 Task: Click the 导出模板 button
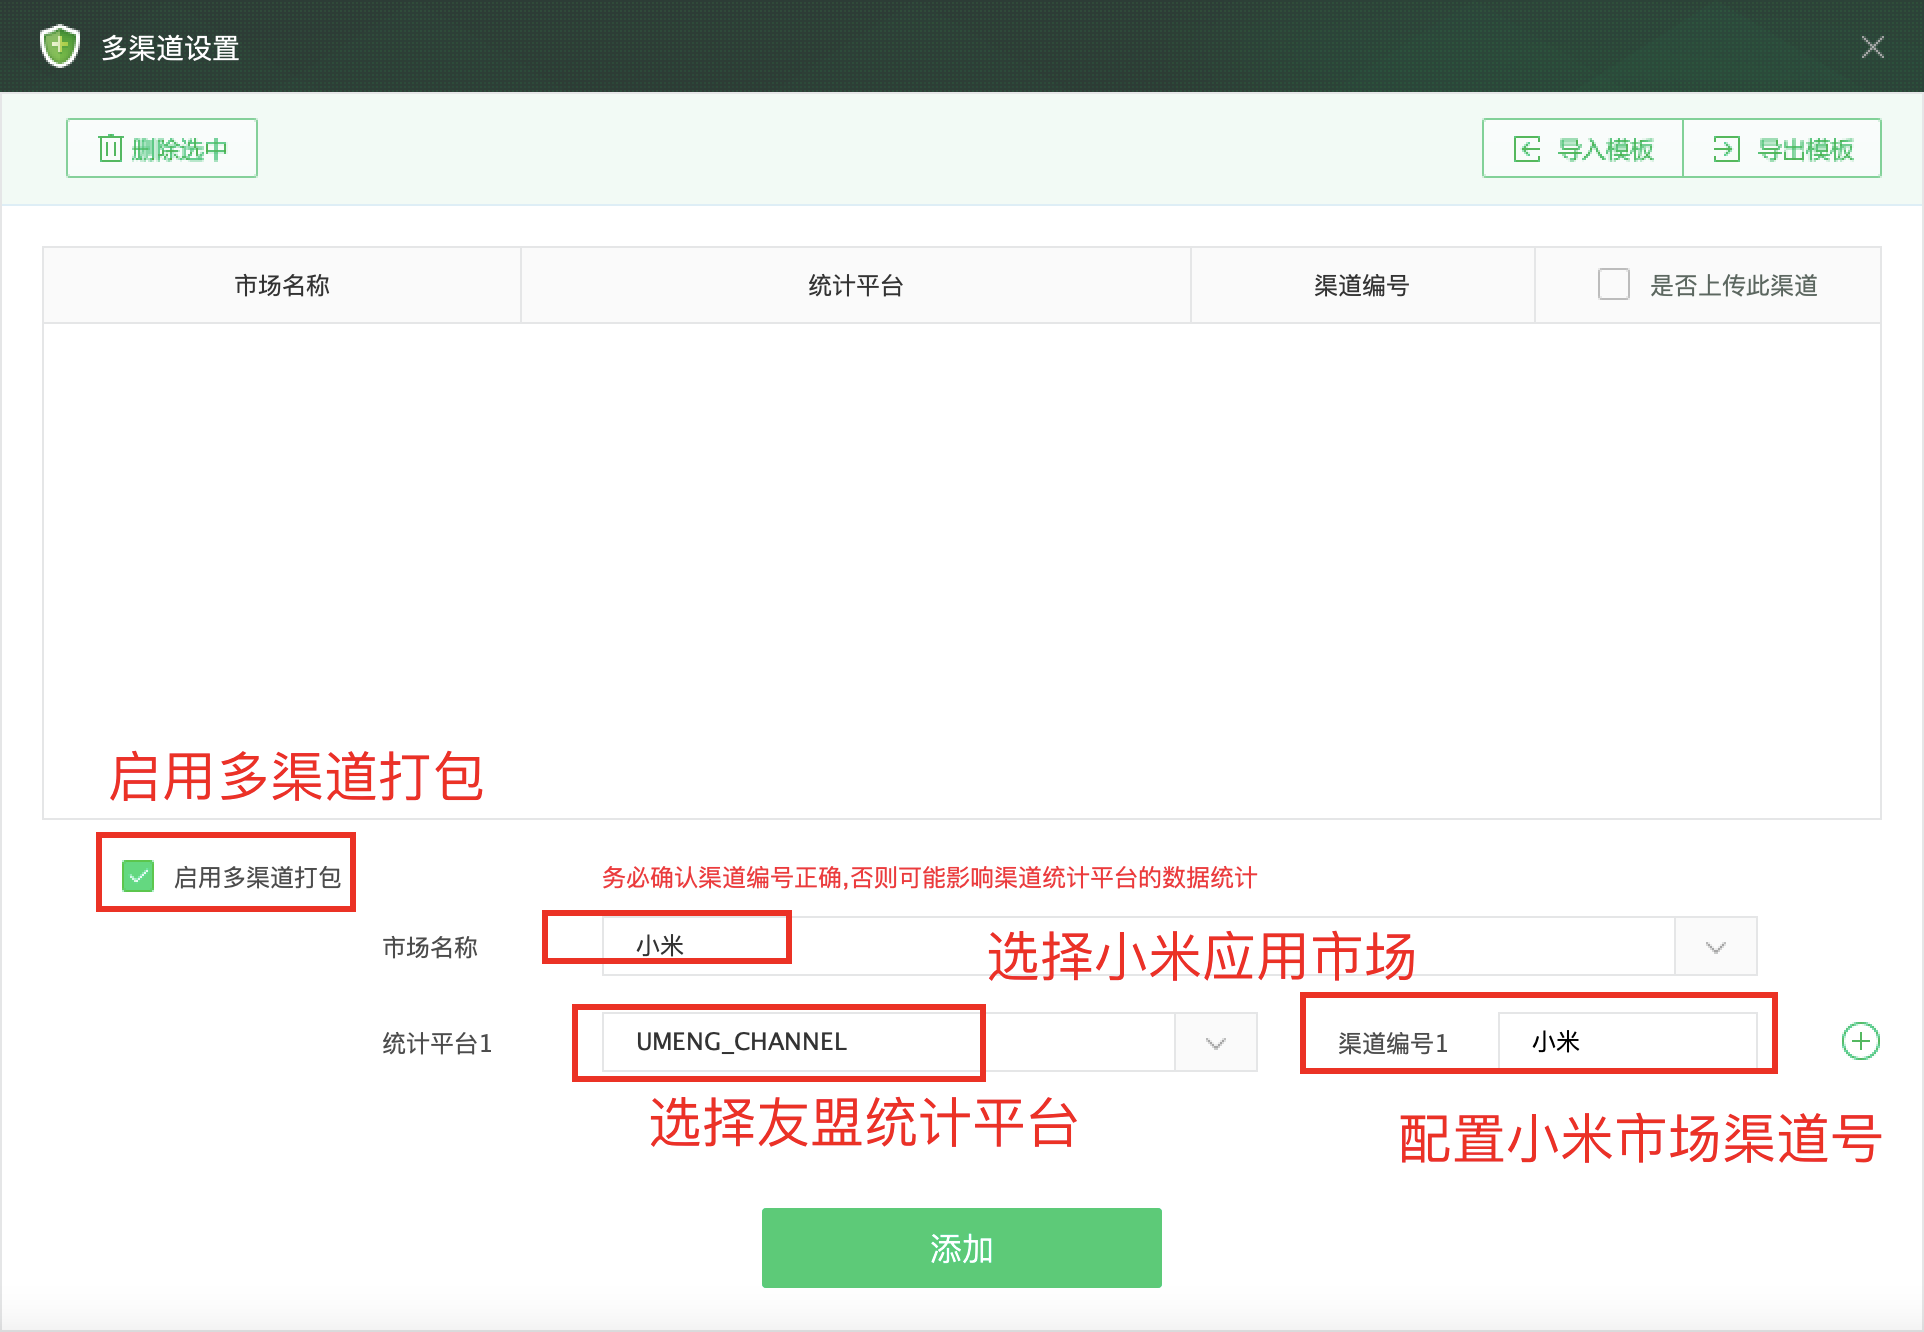tap(1782, 148)
